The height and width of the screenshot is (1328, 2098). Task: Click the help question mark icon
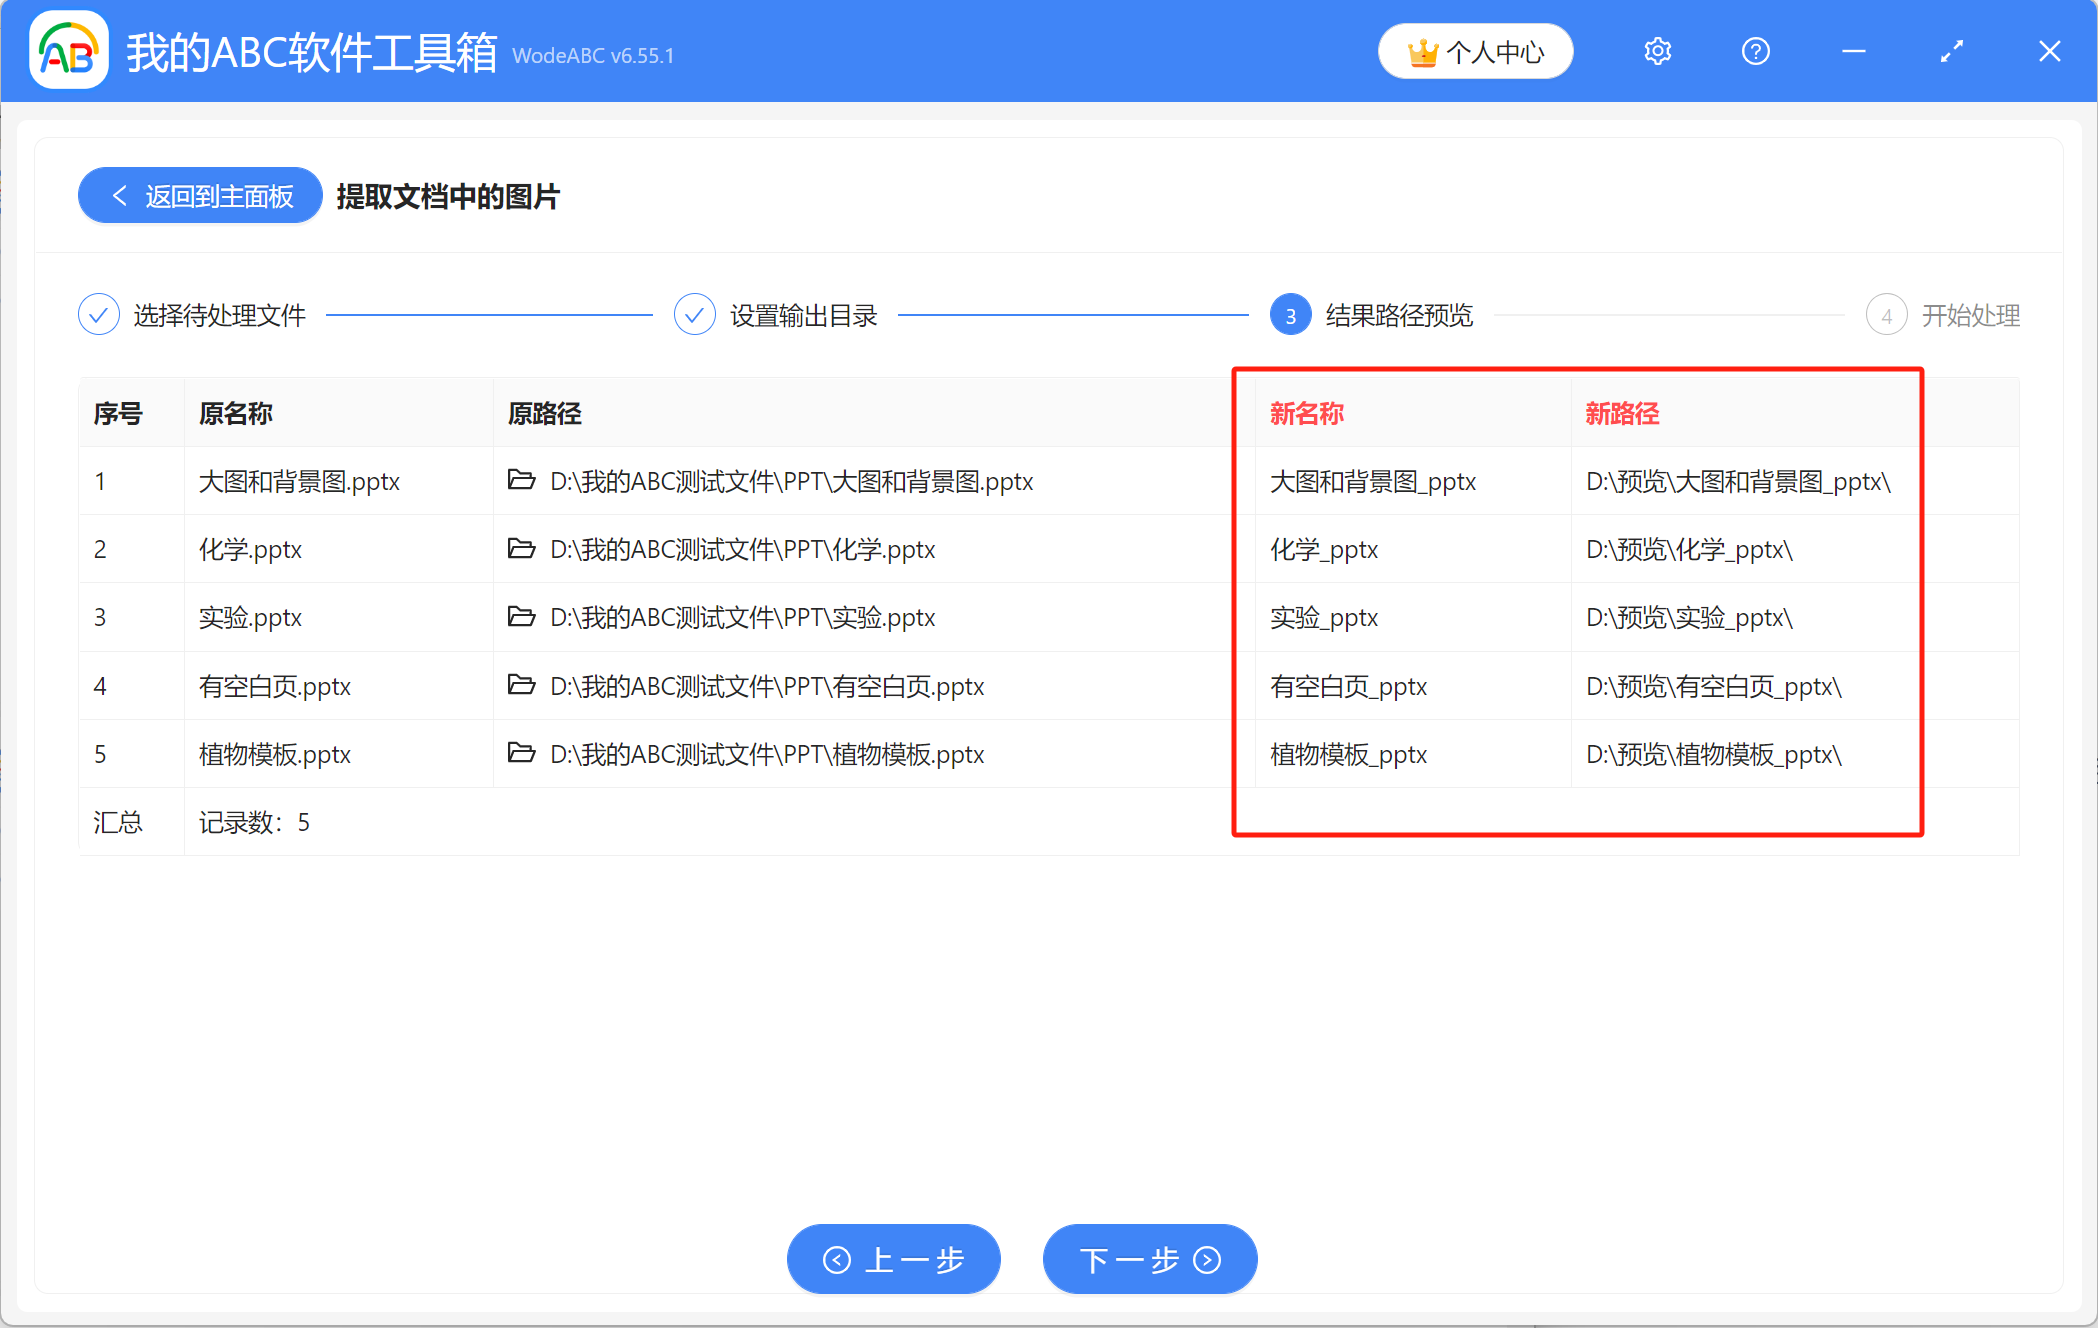point(1755,51)
